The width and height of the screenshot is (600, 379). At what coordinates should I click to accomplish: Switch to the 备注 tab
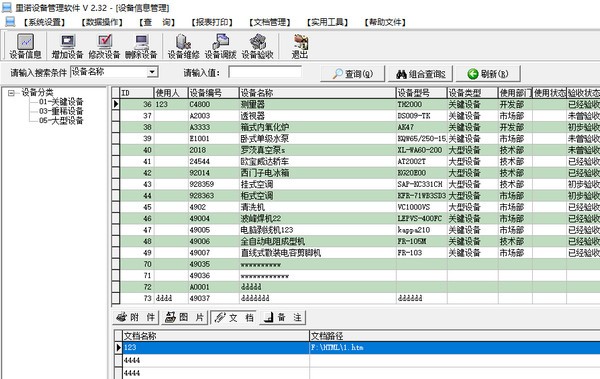[x=283, y=317]
